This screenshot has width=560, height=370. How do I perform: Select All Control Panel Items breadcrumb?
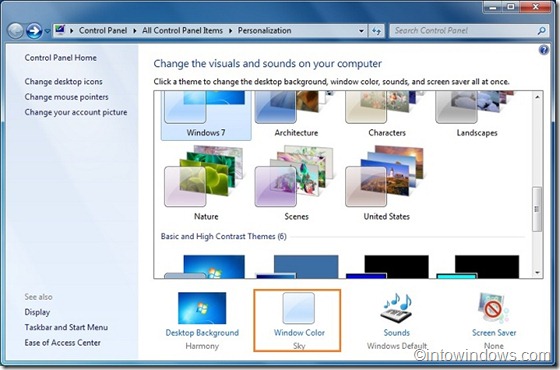[x=182, y=30]
